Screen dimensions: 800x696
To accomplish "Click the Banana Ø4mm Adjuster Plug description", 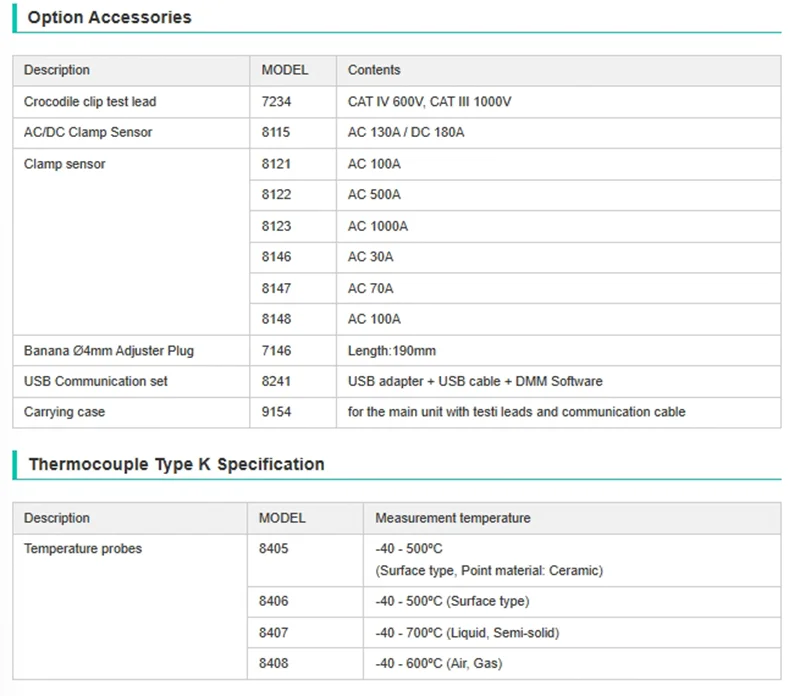I will coord(109,351).
